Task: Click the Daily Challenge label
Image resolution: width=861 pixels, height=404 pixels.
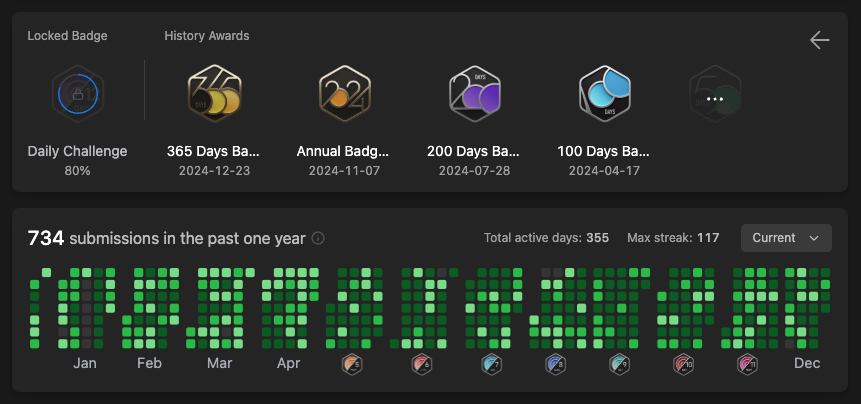Action: (x=77, y=152)
